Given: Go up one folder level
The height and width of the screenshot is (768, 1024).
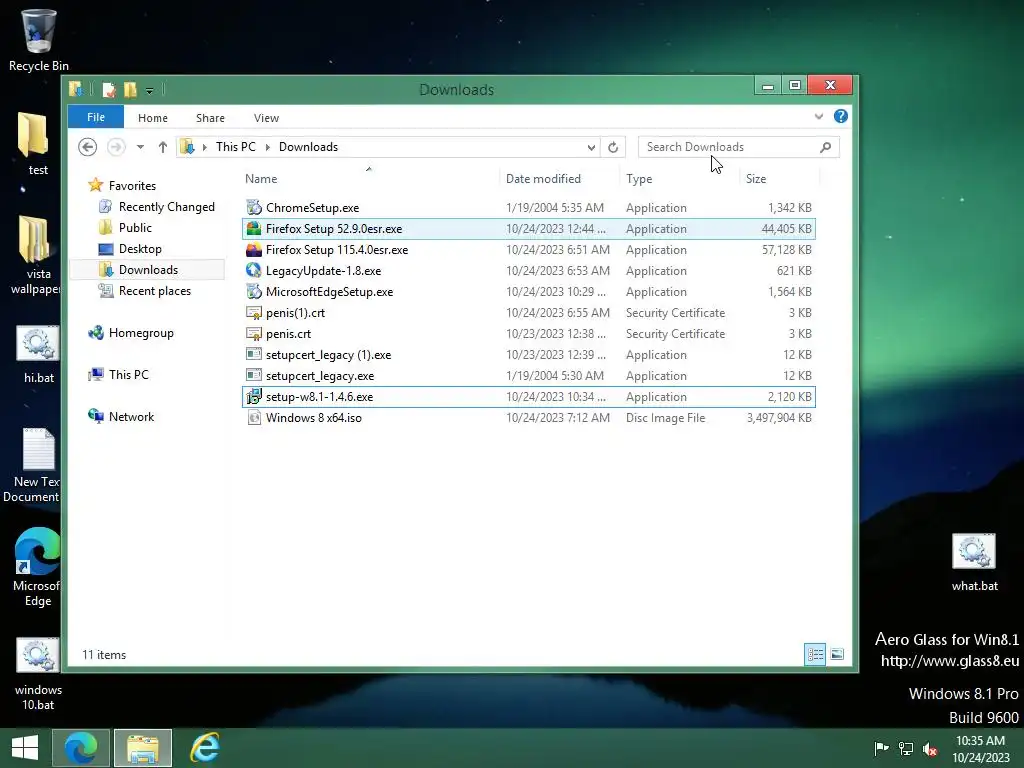Looking at the screenshot, I should pos(163,147).
